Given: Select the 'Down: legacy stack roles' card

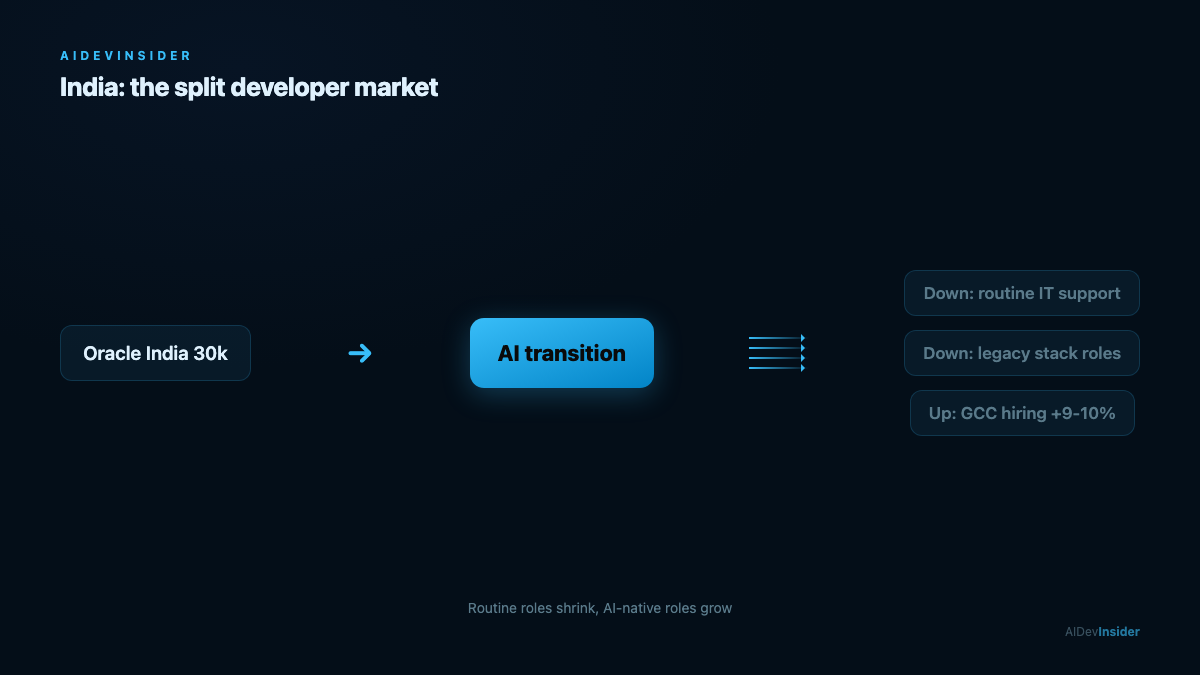Looking at the screenshot, I should tap(1022, 353).
